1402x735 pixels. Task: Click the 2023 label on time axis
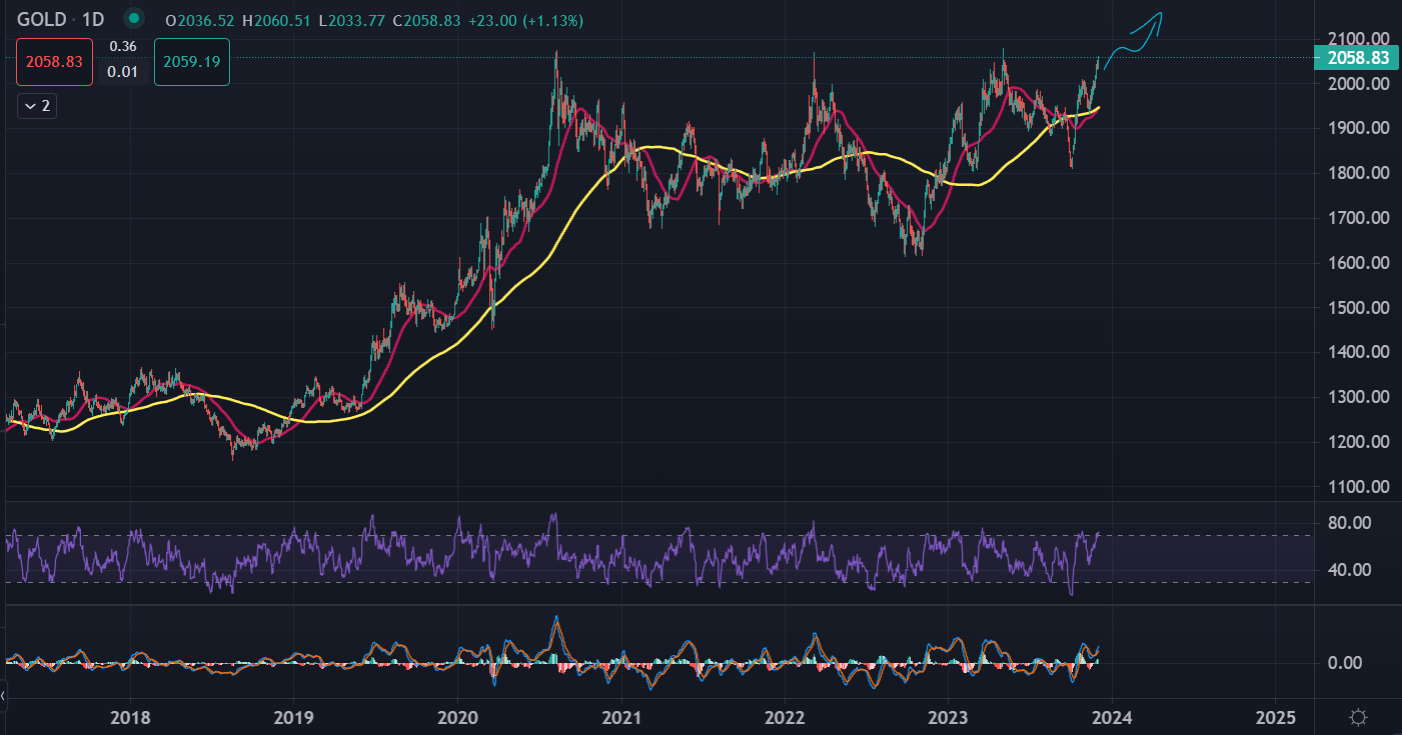tap(947, 717)
